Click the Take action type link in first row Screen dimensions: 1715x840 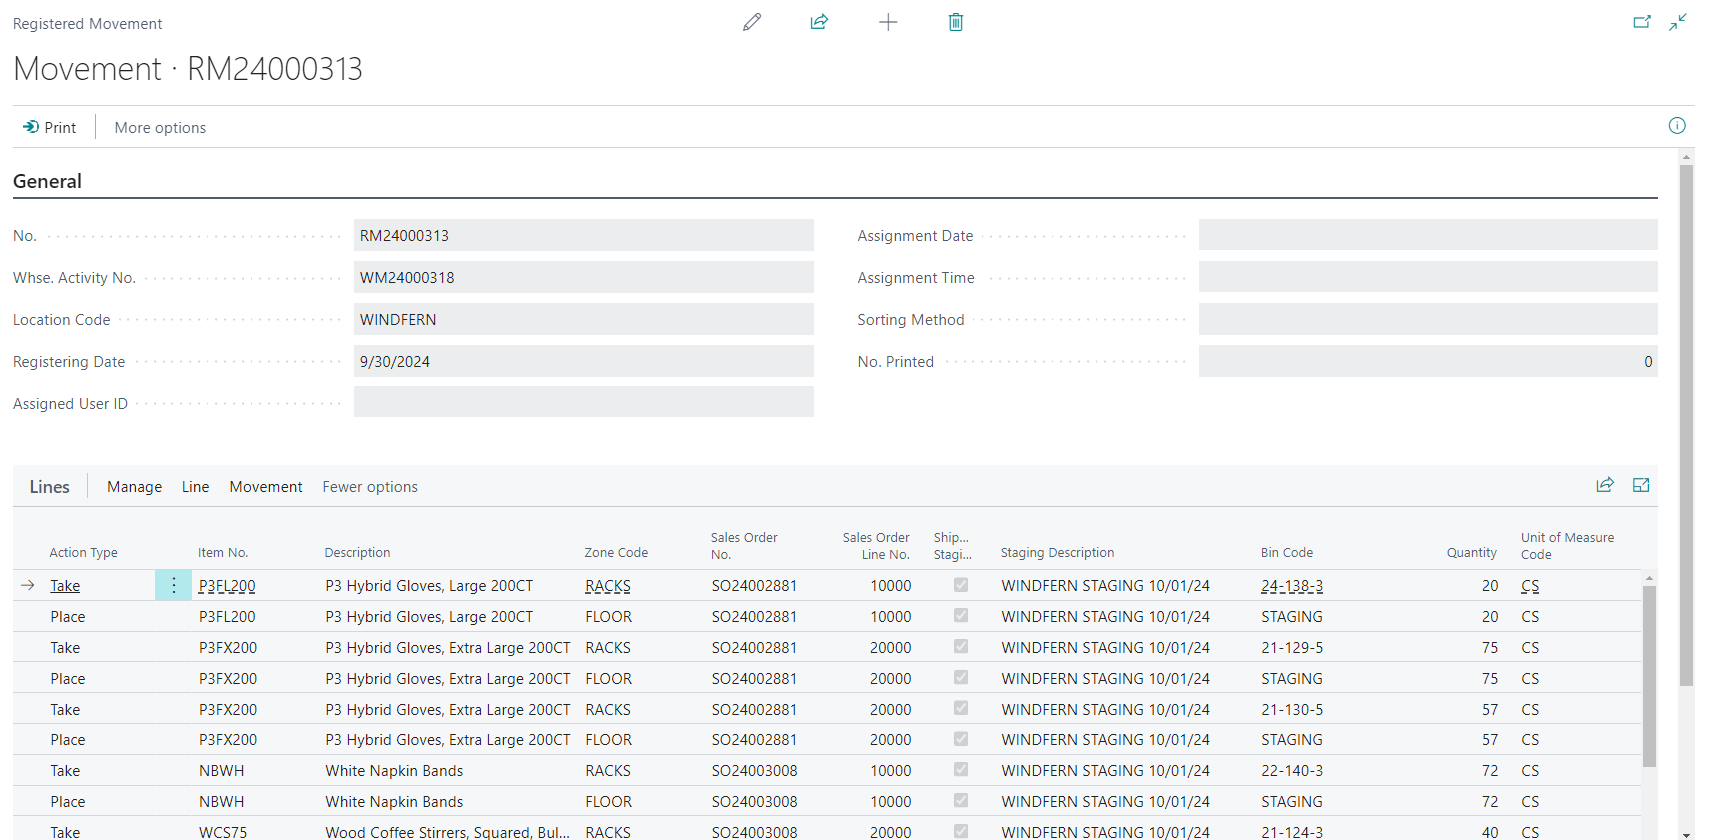(65, 586)
